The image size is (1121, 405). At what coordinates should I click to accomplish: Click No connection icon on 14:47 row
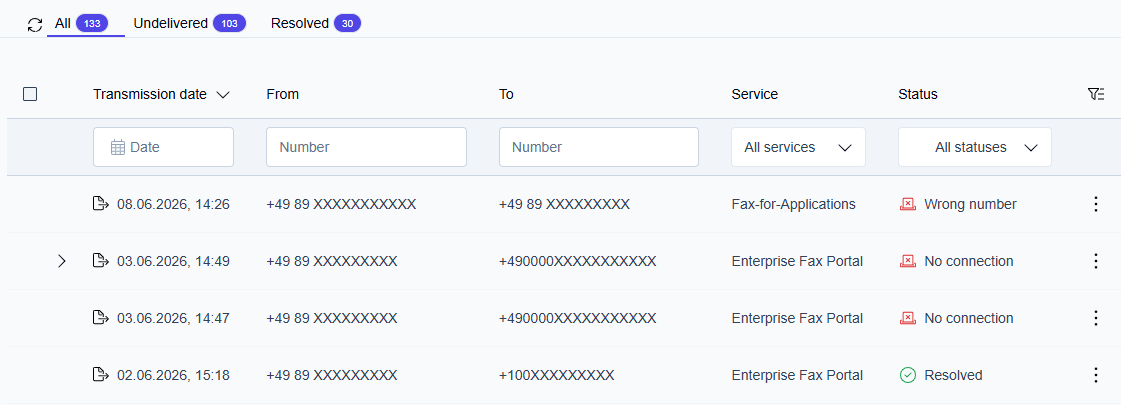pyautogui.click(x=907, y=318)
